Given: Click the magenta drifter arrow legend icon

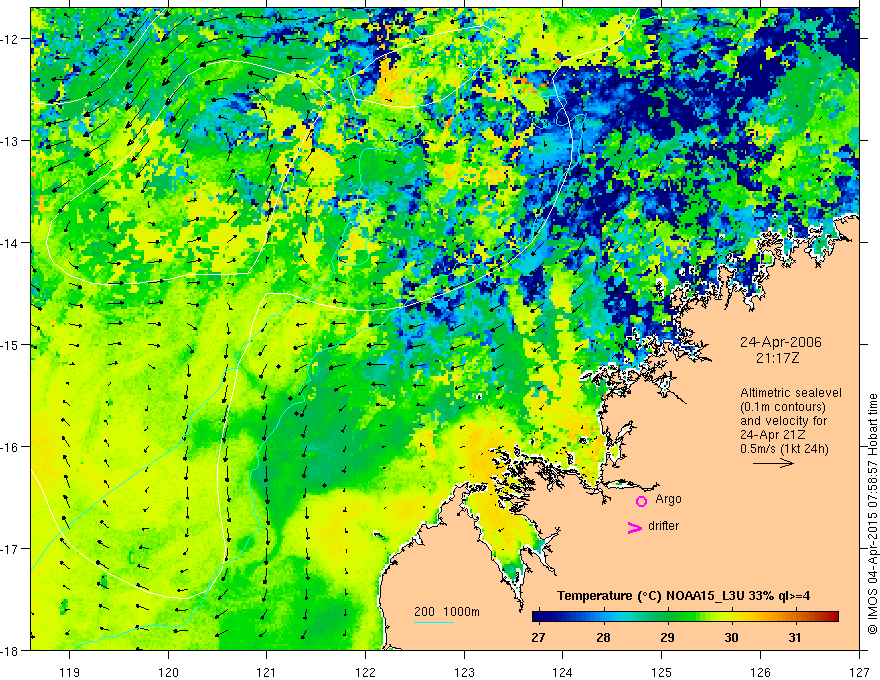Looking at the screenshot, I should (635, 527).
